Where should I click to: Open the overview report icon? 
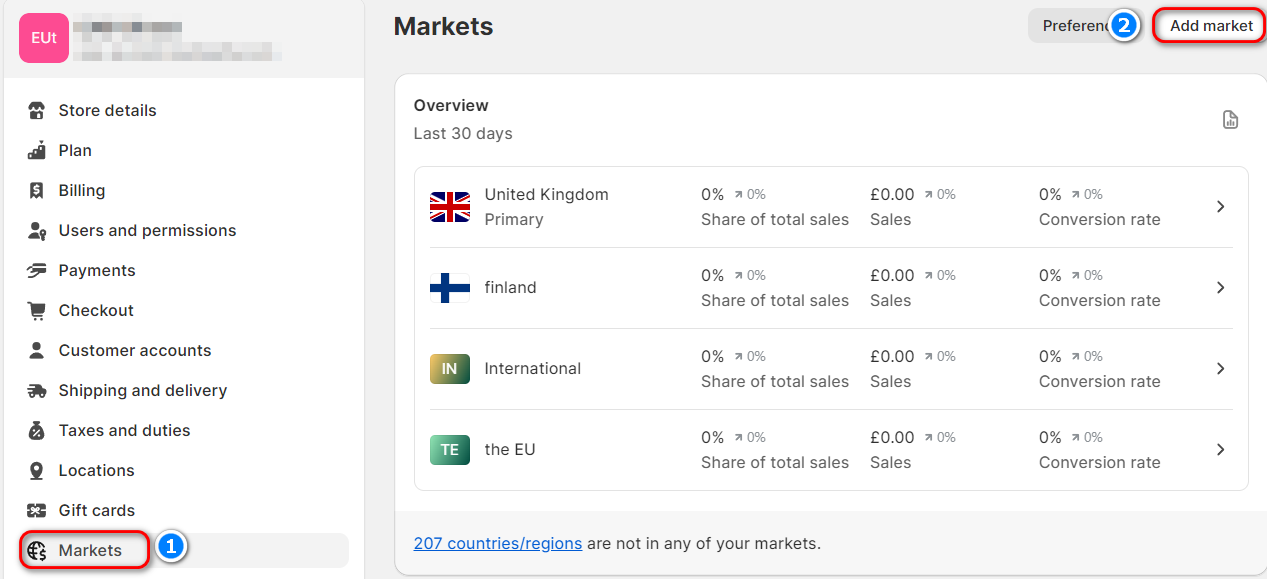click(1230, 120)
